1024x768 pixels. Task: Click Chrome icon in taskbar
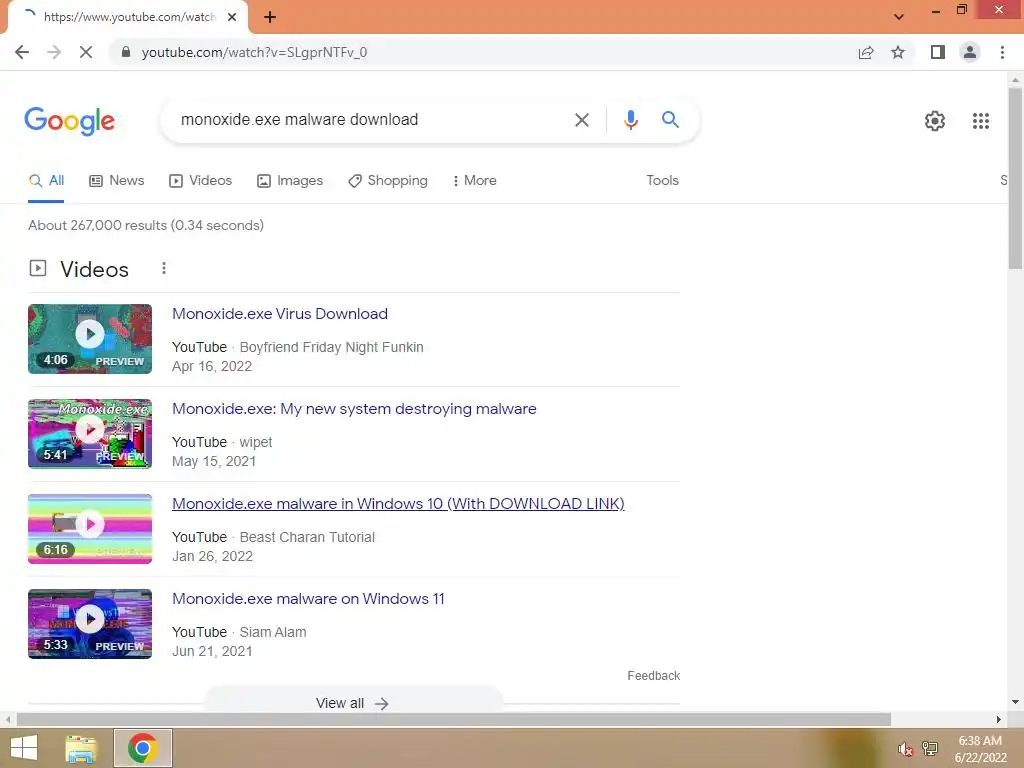pos(142,748)
